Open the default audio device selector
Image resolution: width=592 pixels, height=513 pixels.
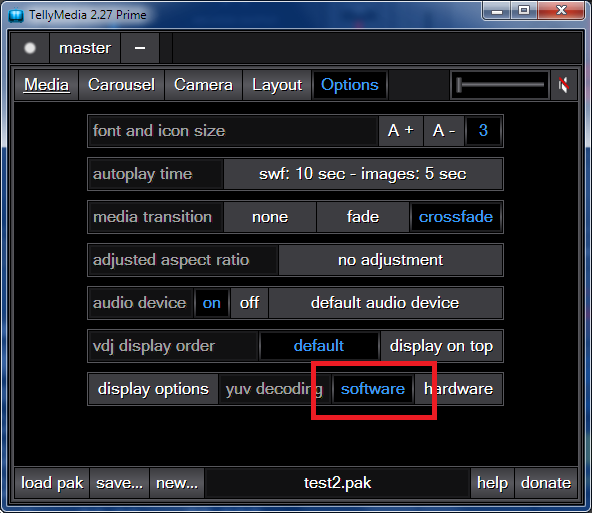coord(385,303)
